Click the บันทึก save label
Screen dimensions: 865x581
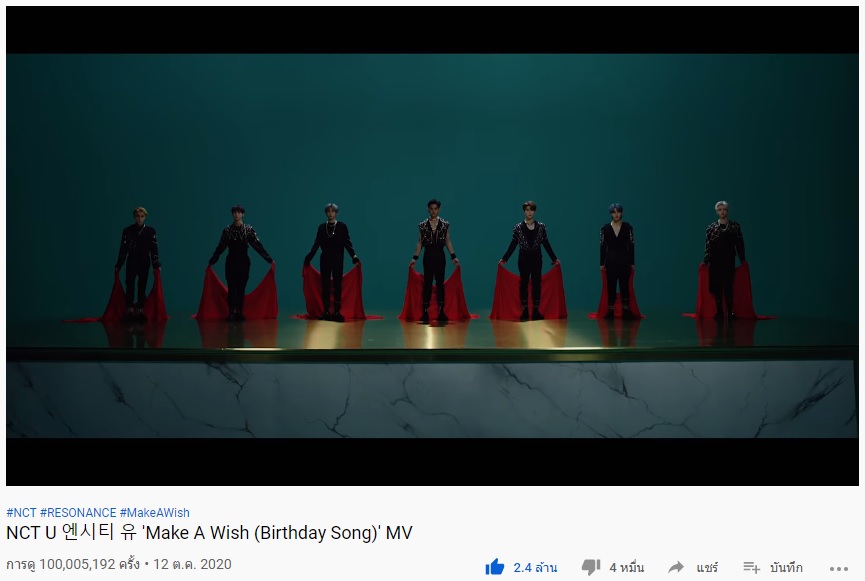point(786,568)
